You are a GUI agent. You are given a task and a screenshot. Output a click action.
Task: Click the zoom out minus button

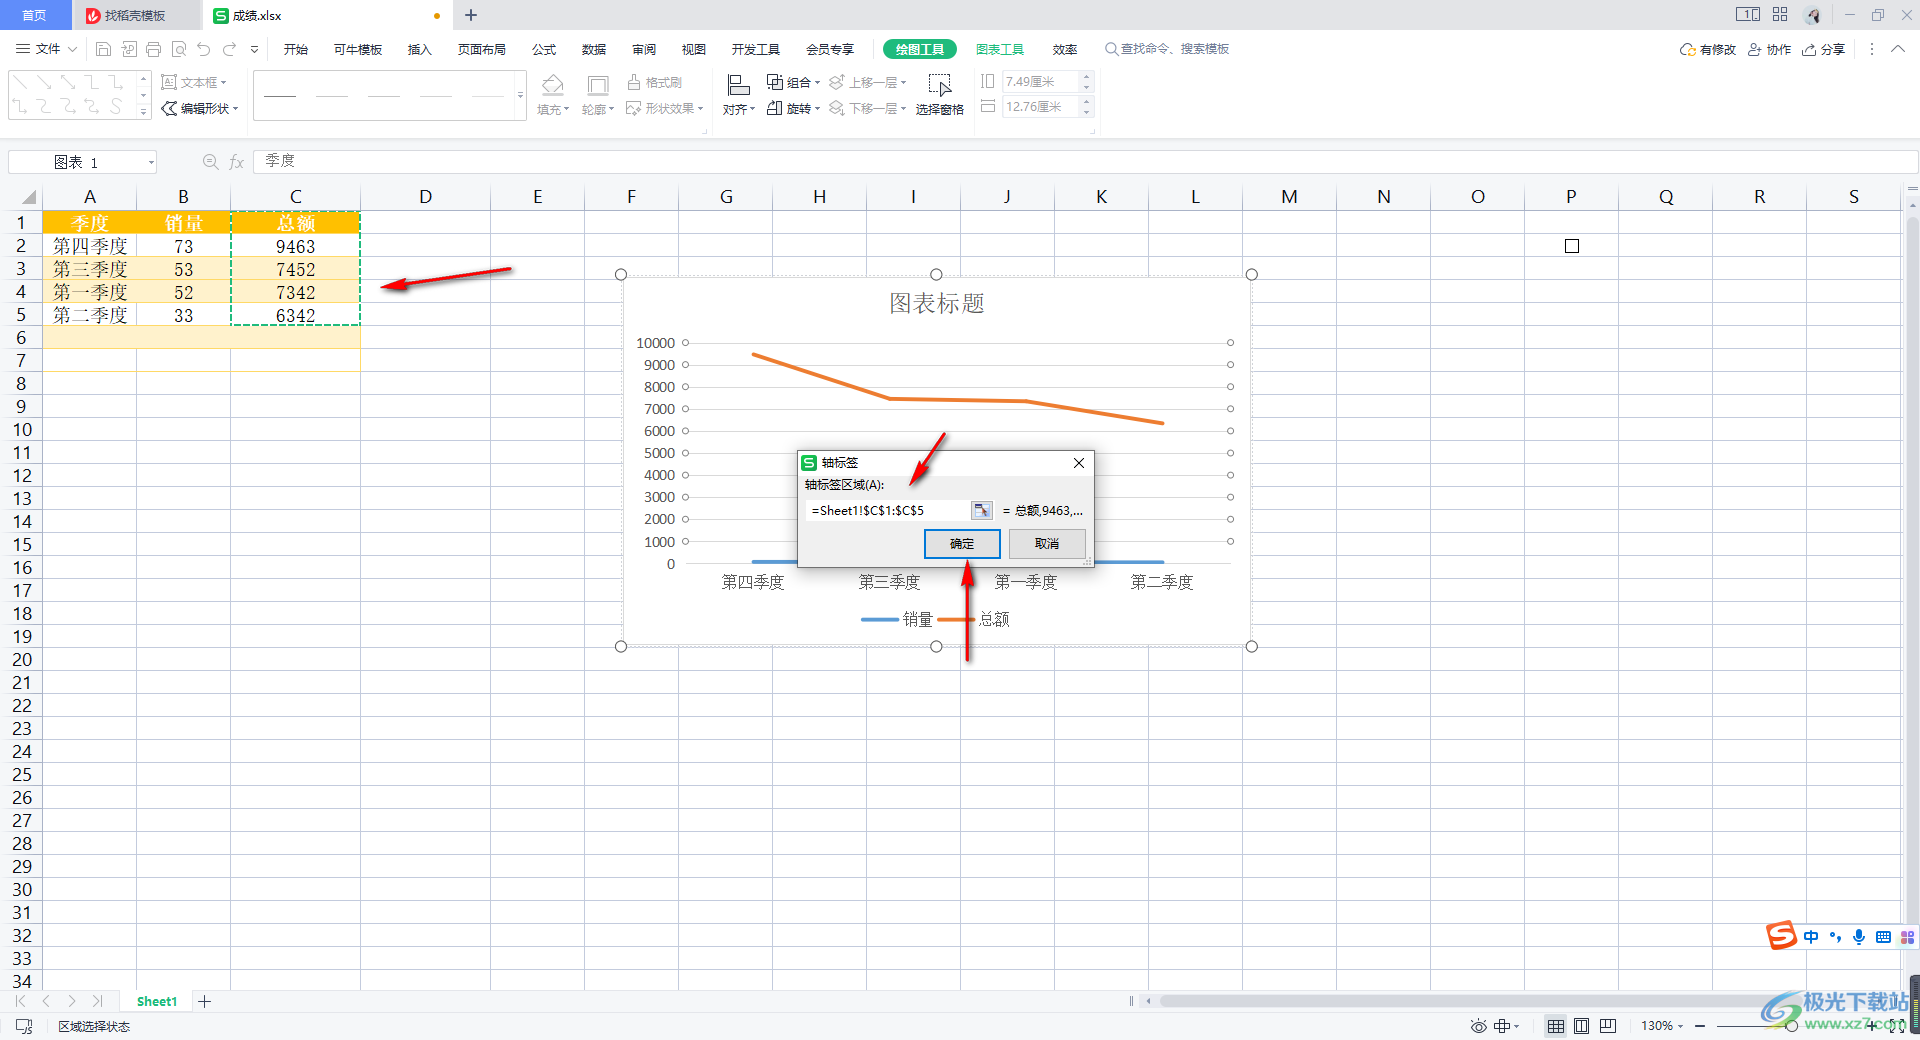(x=1700, y=1026)
